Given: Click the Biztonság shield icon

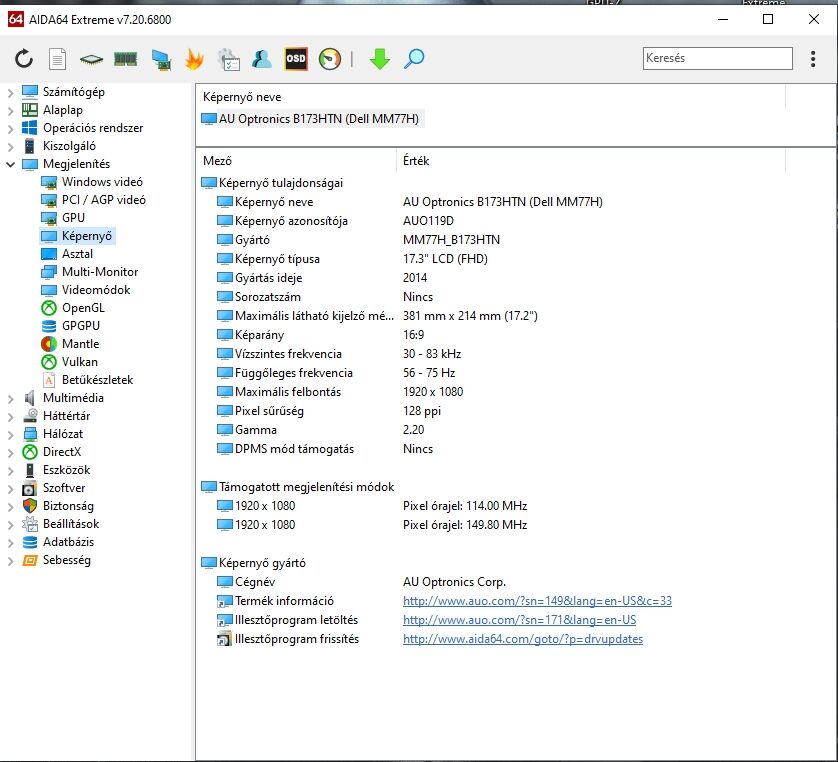Looking at the screenshot, I should click(29, 506).
